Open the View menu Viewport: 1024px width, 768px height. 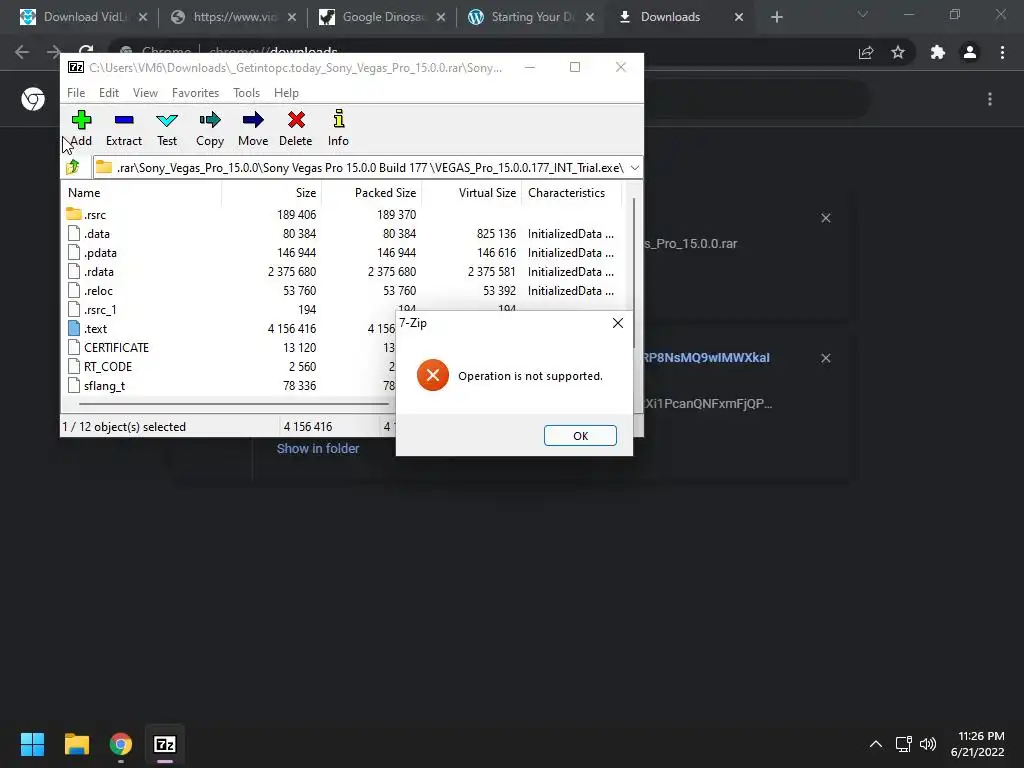[145, 93]
